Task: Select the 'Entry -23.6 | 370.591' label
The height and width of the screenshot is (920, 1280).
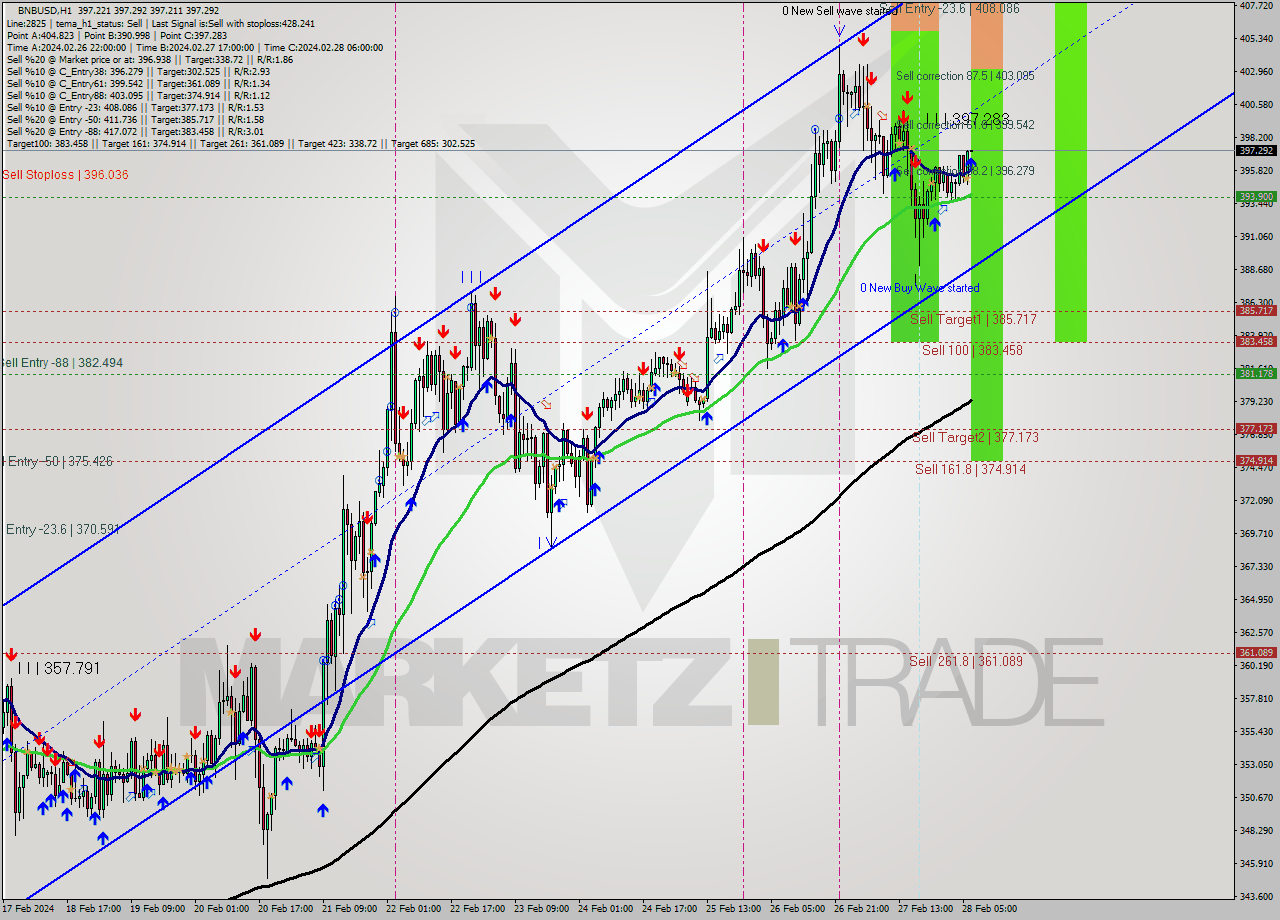Action: [62, 529]
